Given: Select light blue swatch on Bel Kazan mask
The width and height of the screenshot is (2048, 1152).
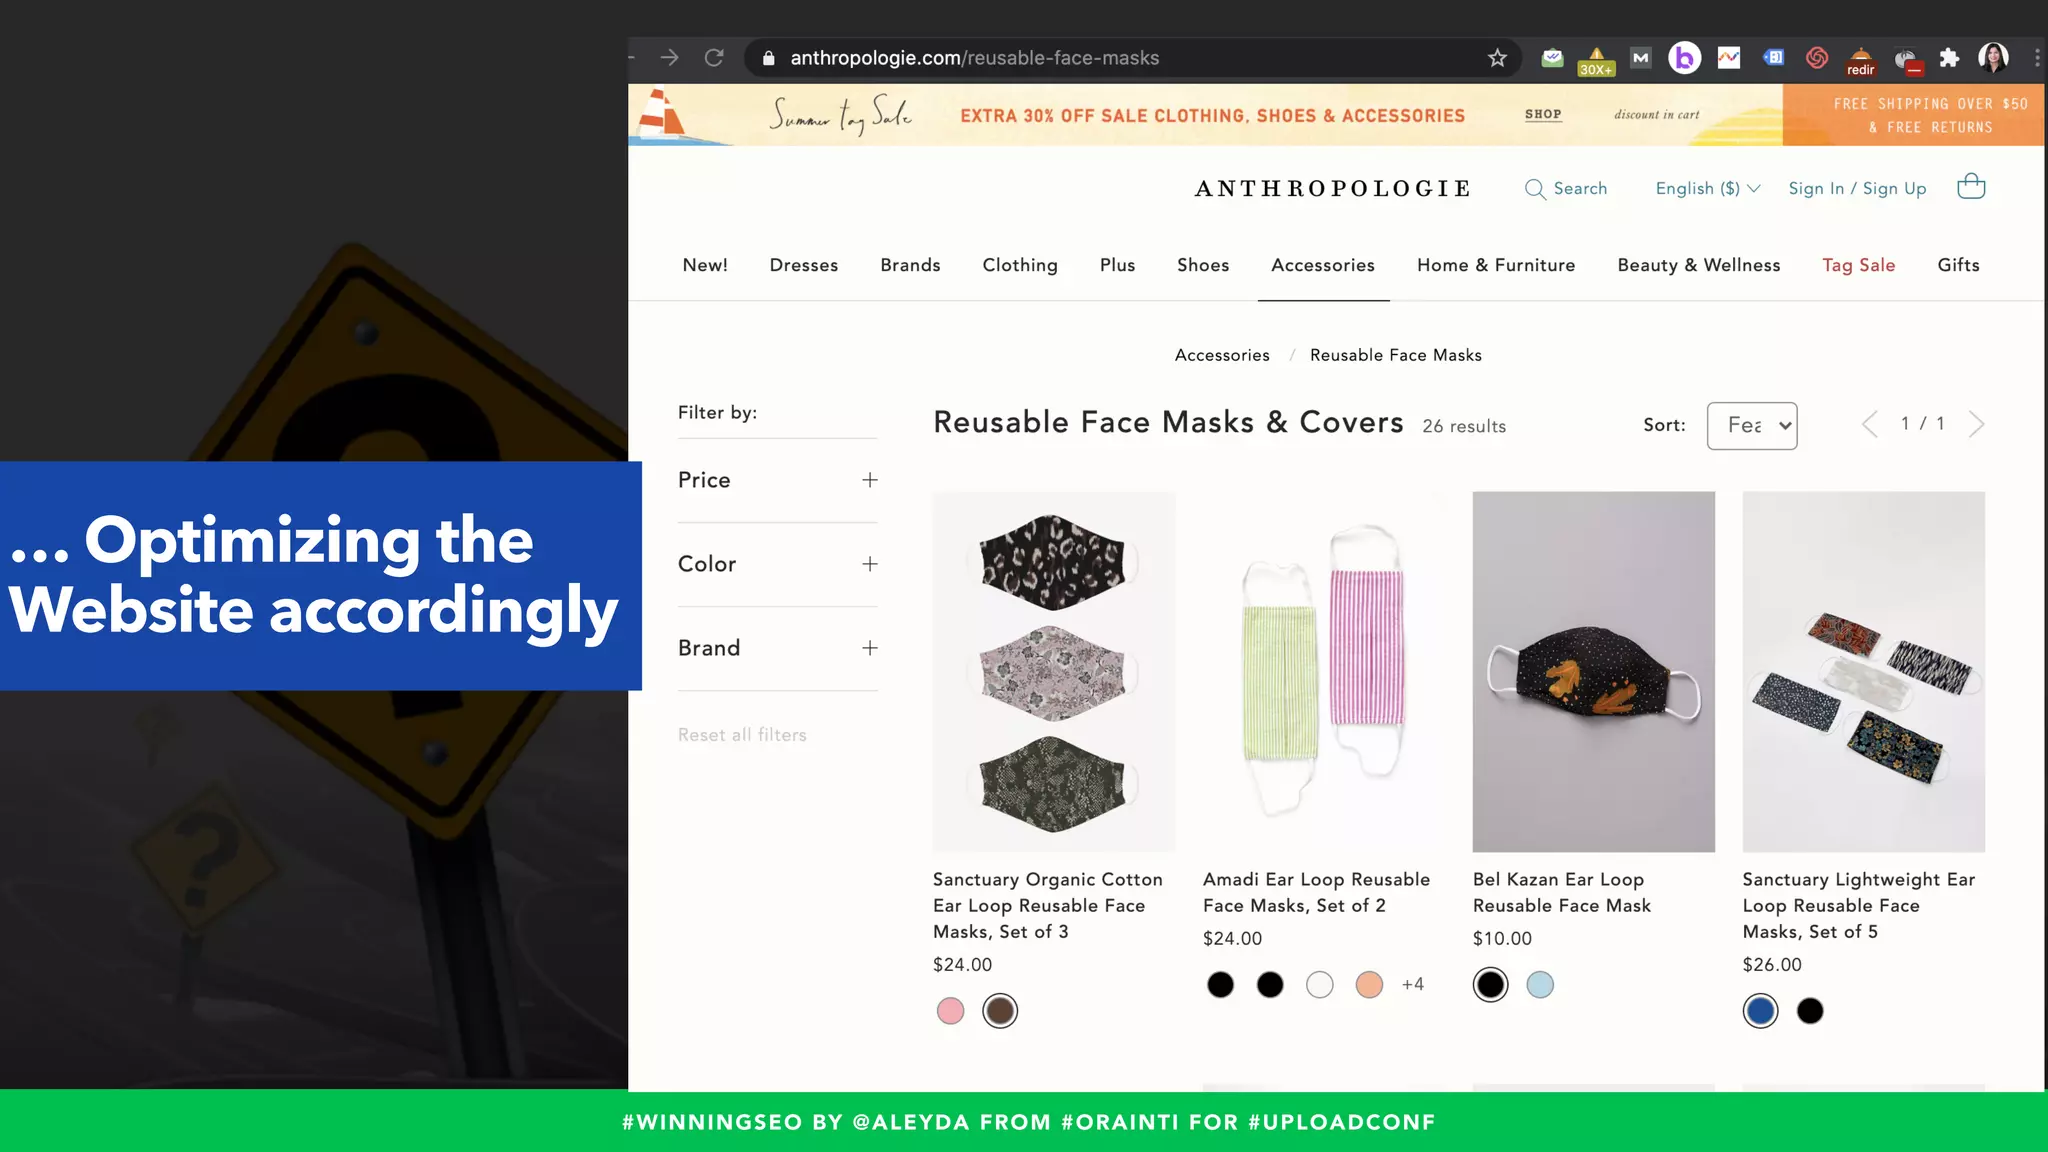Looking at the screenshot, I should (x=1540, y=985).
